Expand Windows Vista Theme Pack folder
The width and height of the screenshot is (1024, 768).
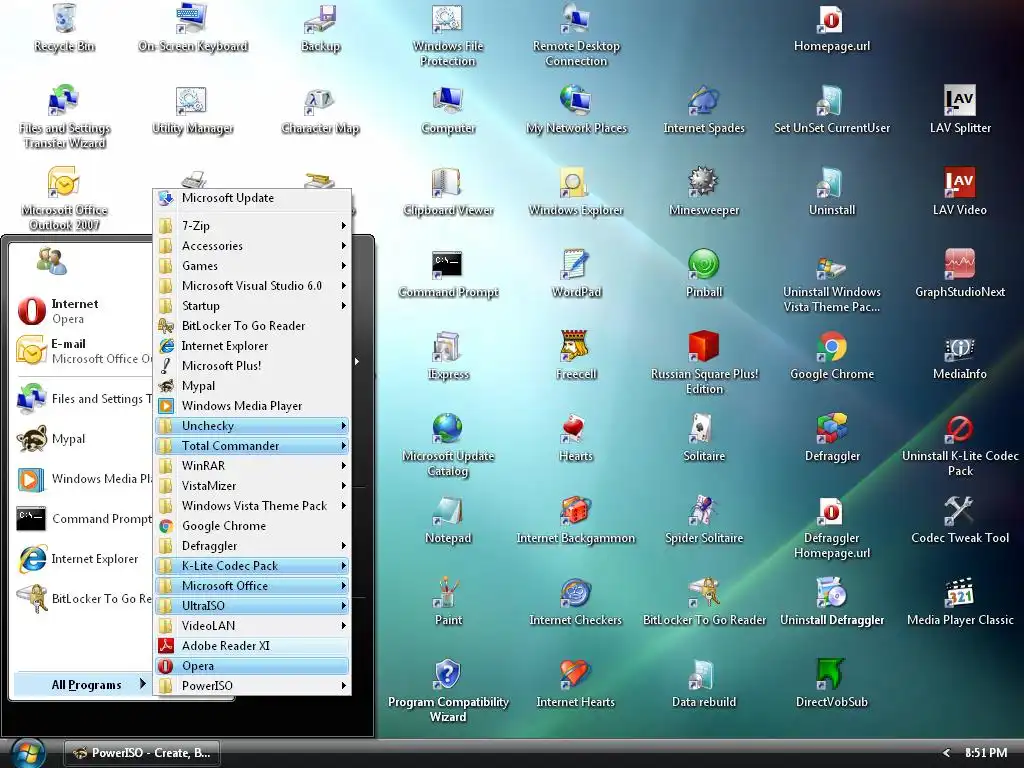[252, 505]
